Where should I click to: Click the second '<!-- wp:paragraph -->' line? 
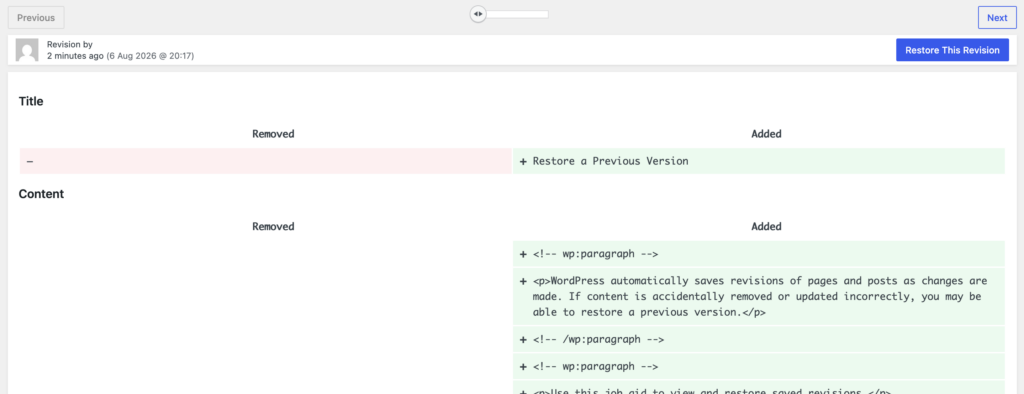click(759, 367)
